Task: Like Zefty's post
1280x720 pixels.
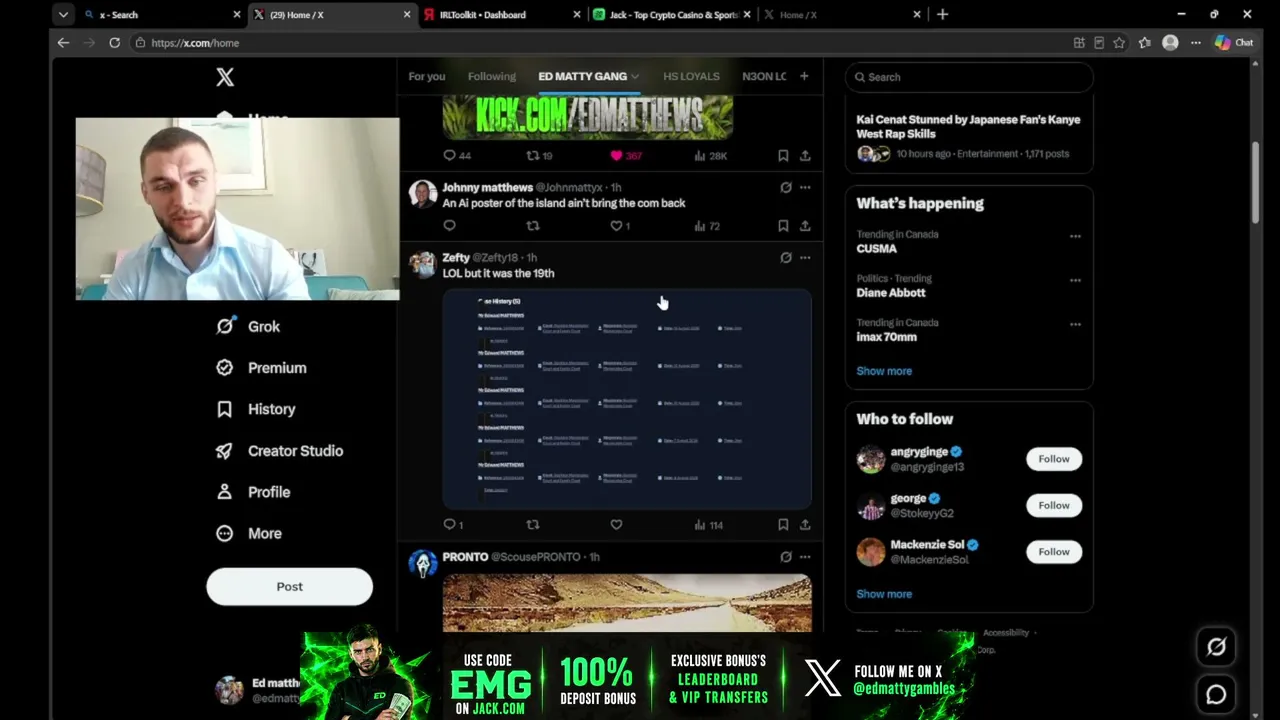Action: [616, 525]
